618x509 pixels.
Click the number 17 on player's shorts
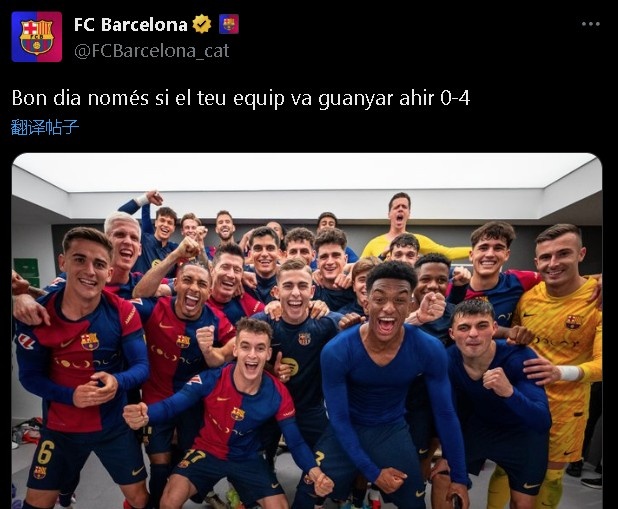(x=194, y=456)
